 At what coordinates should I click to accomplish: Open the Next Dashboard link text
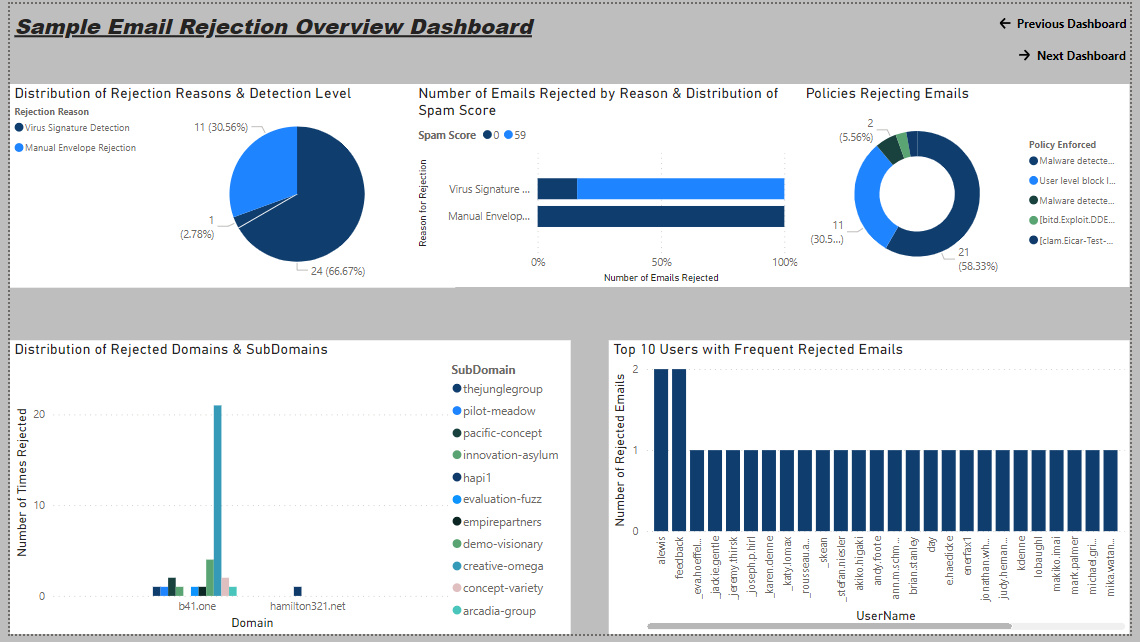[x=1080, y=56]
